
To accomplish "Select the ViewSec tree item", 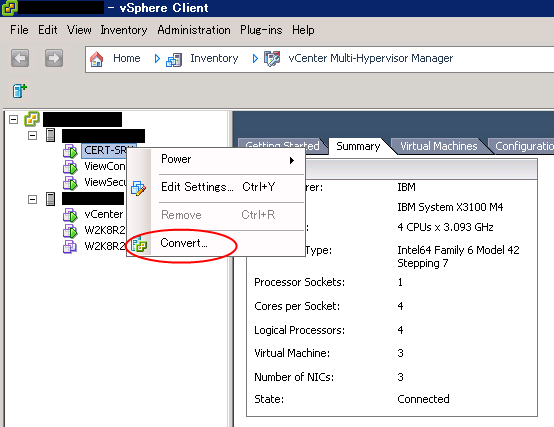I will point(105,182).
